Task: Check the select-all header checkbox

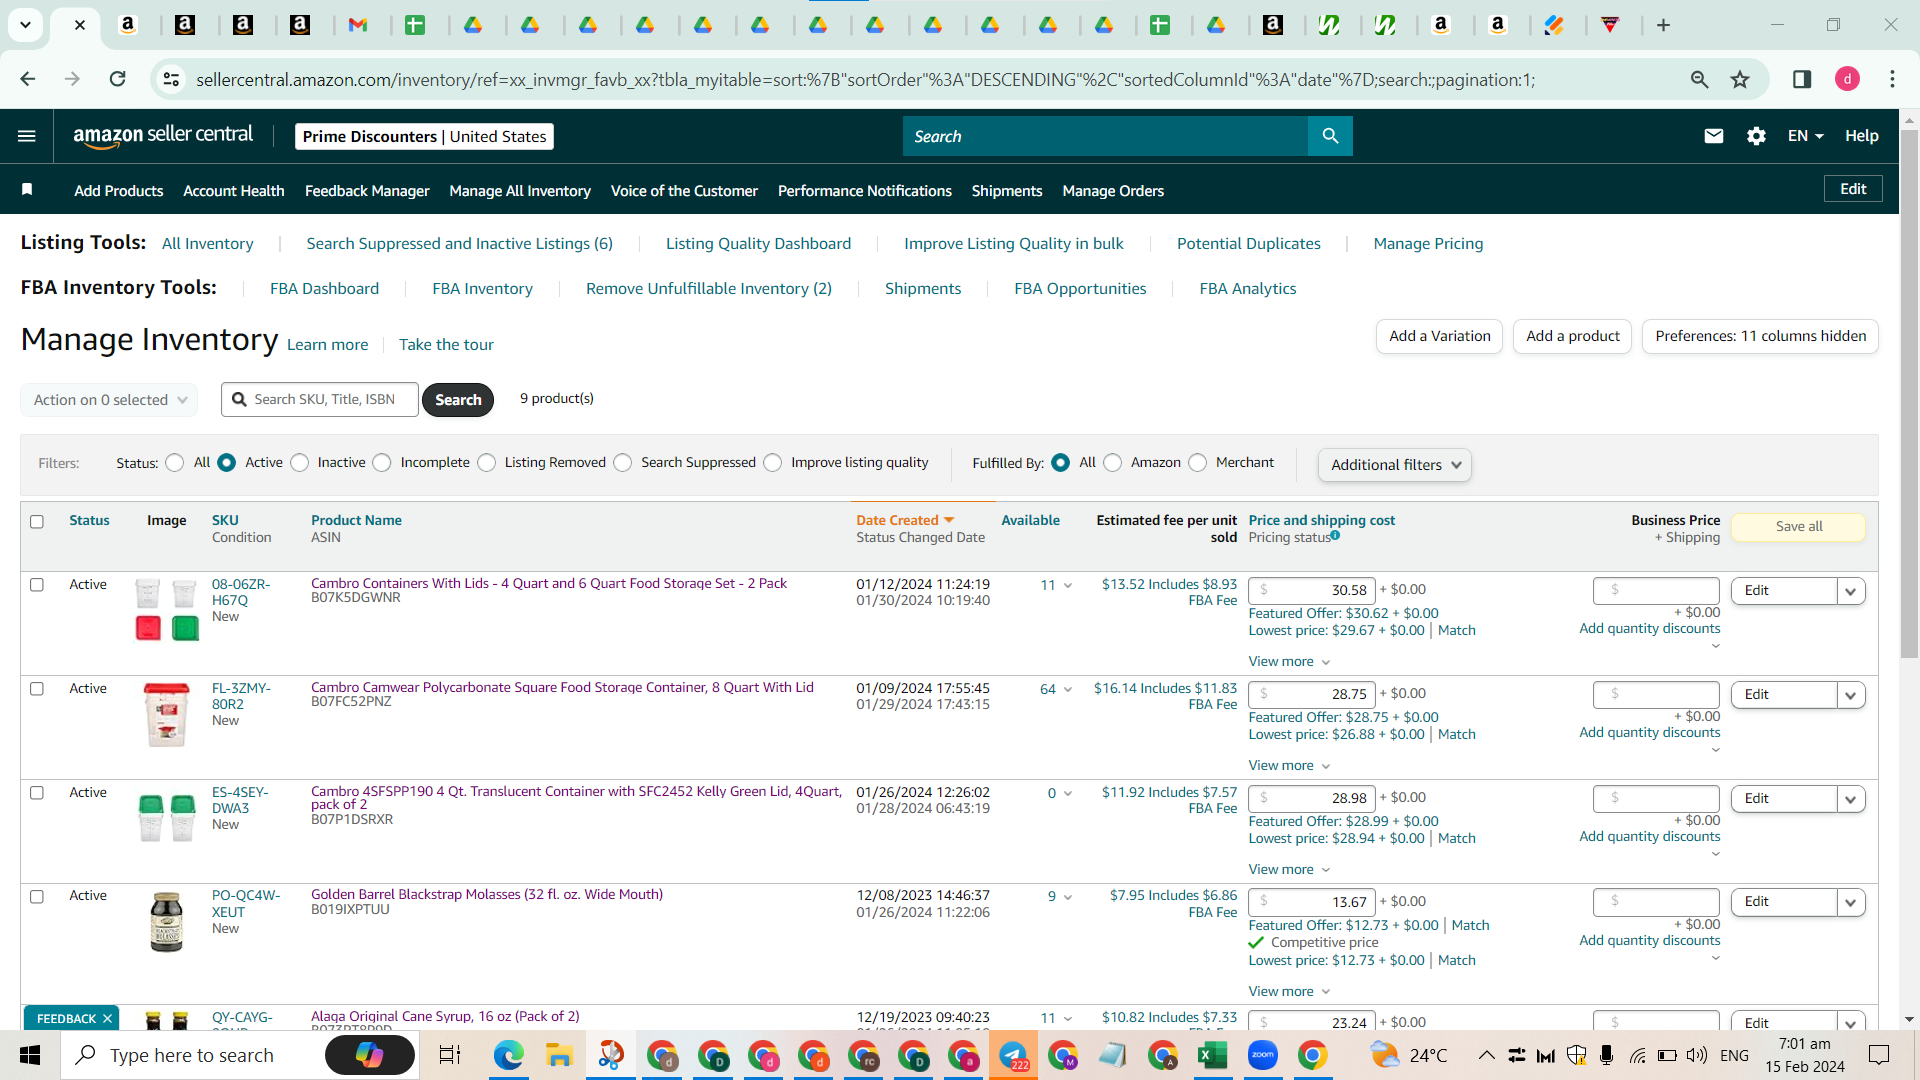Action: (x=37, y=521)
